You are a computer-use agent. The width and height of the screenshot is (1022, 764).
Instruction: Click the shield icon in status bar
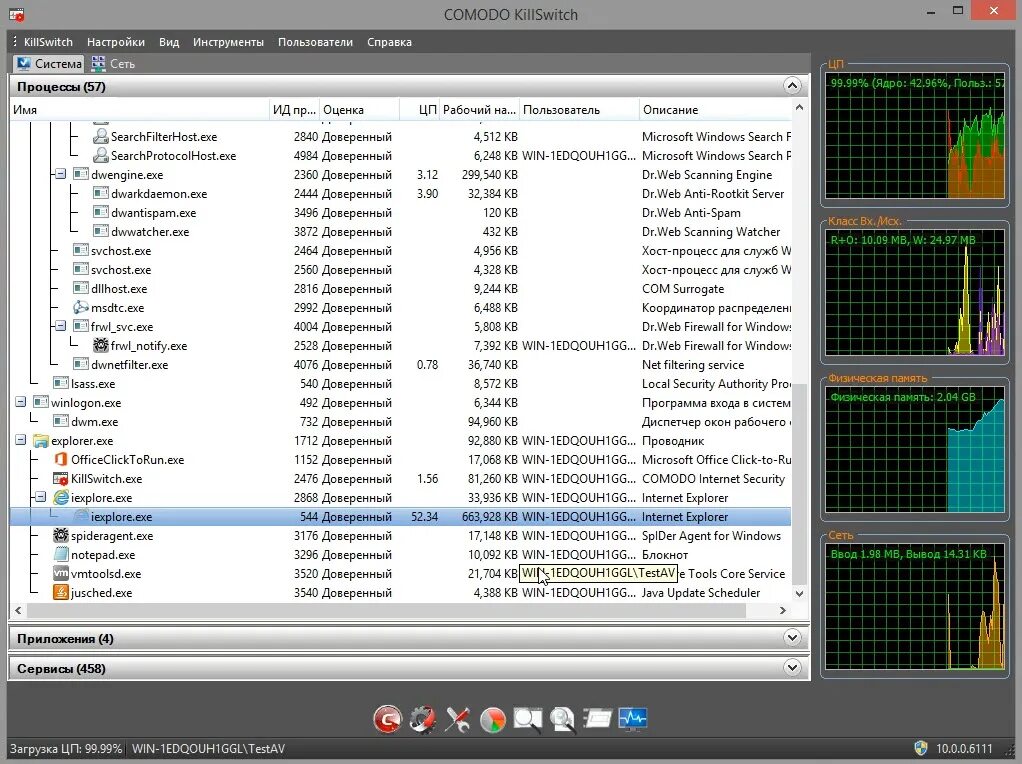(920, 748)
